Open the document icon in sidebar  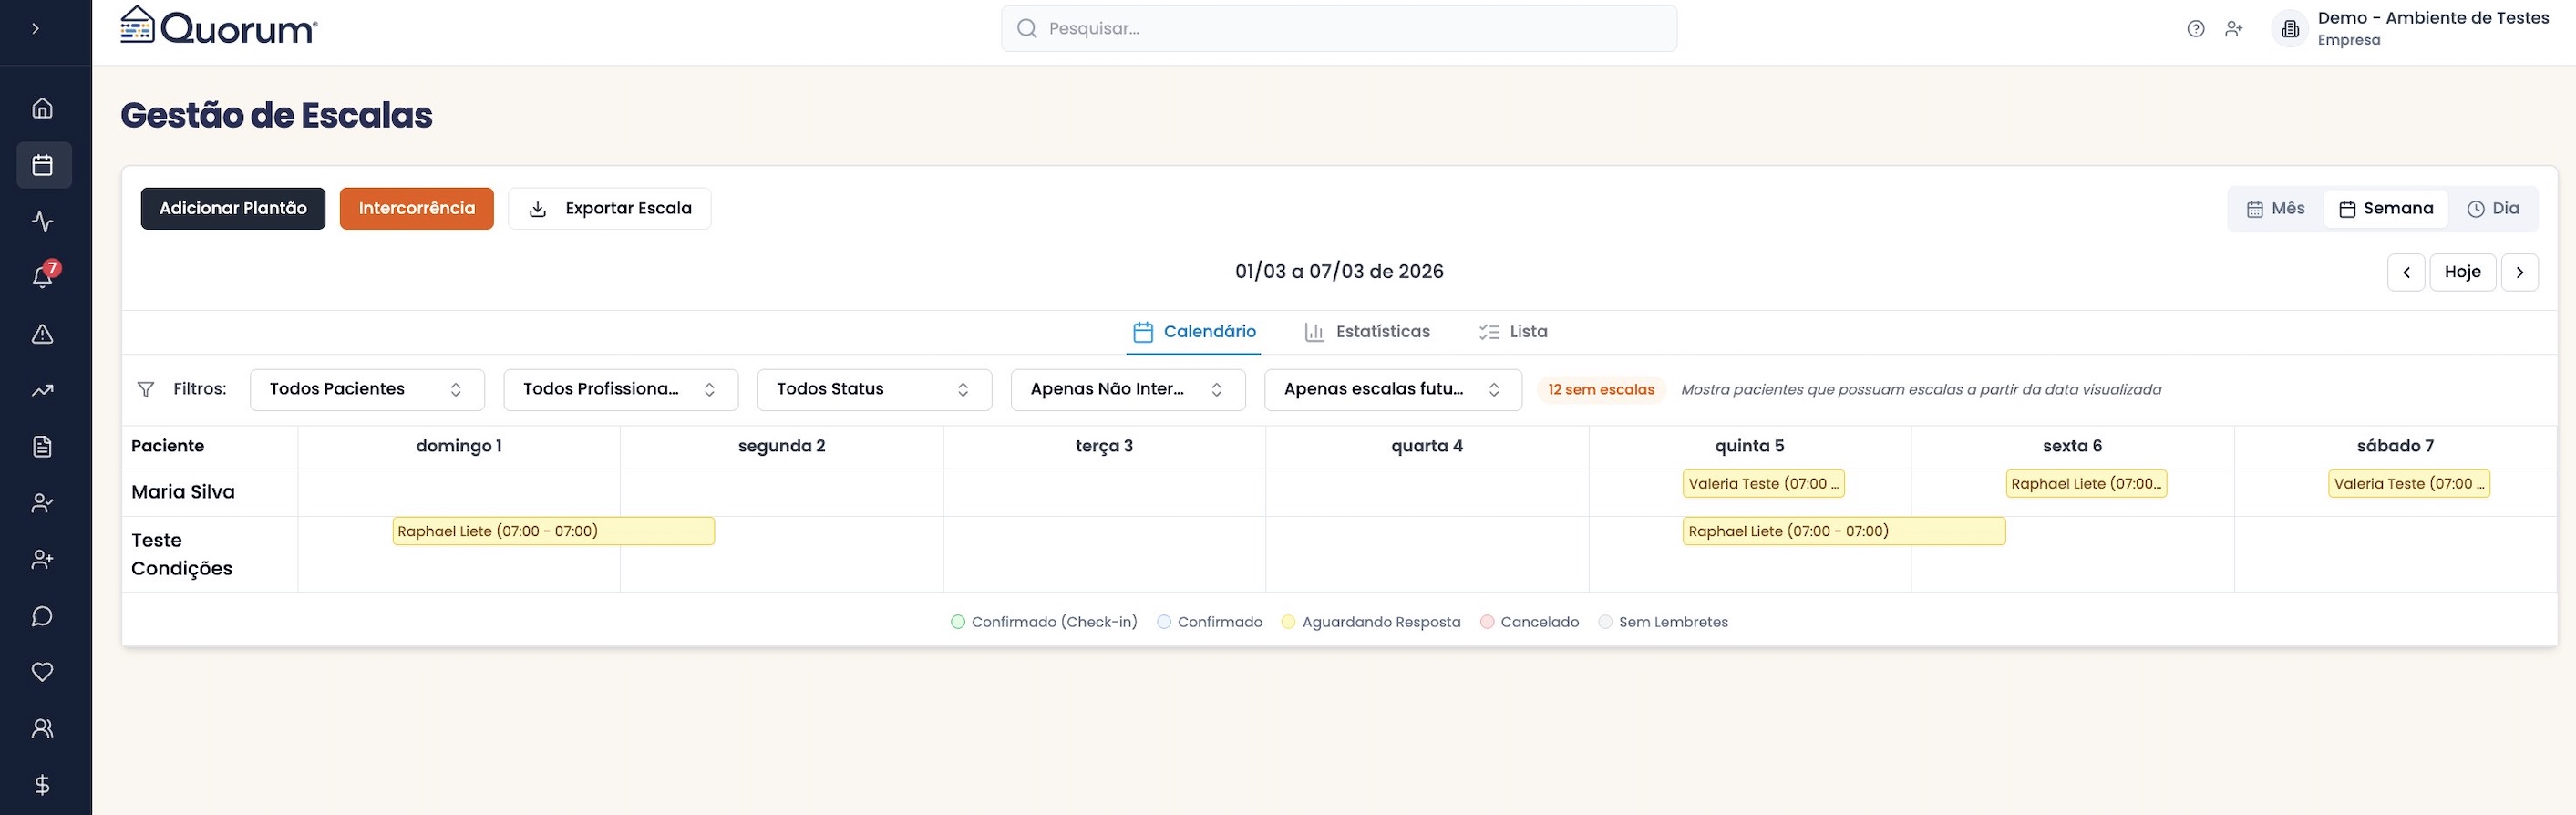pyautogui.click(x=42, y=447)
